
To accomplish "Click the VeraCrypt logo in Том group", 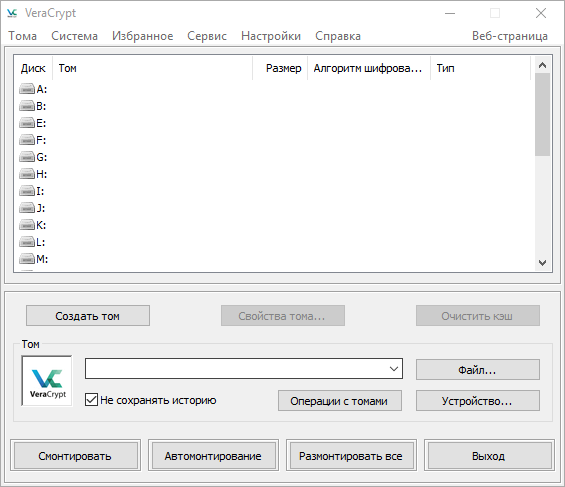I will pos(47,381).
